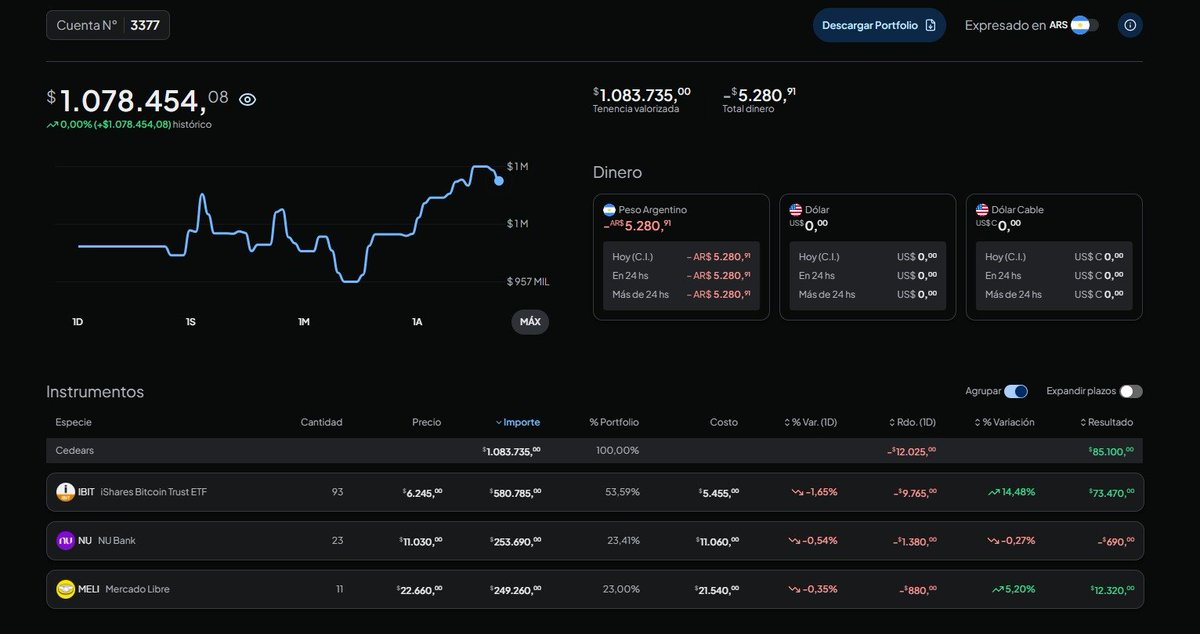Image resolution: width=1200 pixels, height=634 pixels.
Task: Toggle the Expandir plazos switch
Action: point(1131,391)
